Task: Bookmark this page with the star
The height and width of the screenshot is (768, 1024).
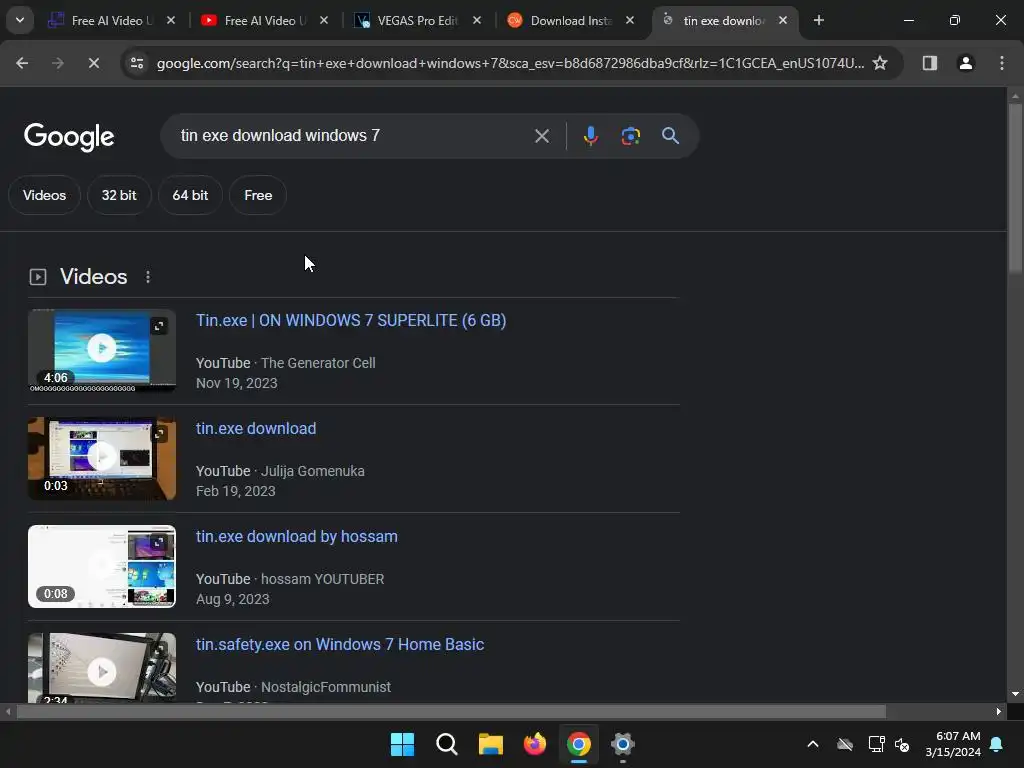Action: point(880,63)
